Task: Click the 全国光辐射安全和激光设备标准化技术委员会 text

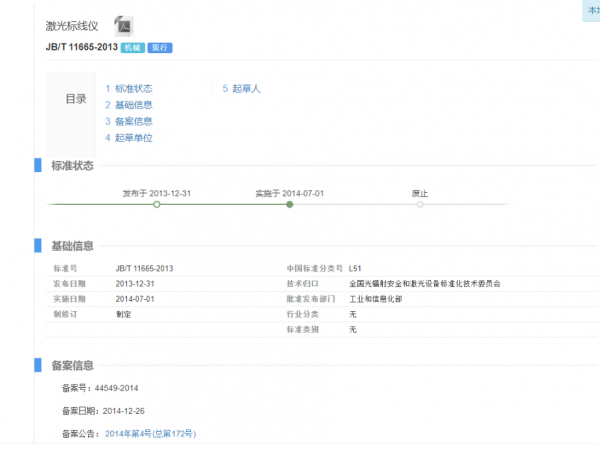Action: [424, 284]
